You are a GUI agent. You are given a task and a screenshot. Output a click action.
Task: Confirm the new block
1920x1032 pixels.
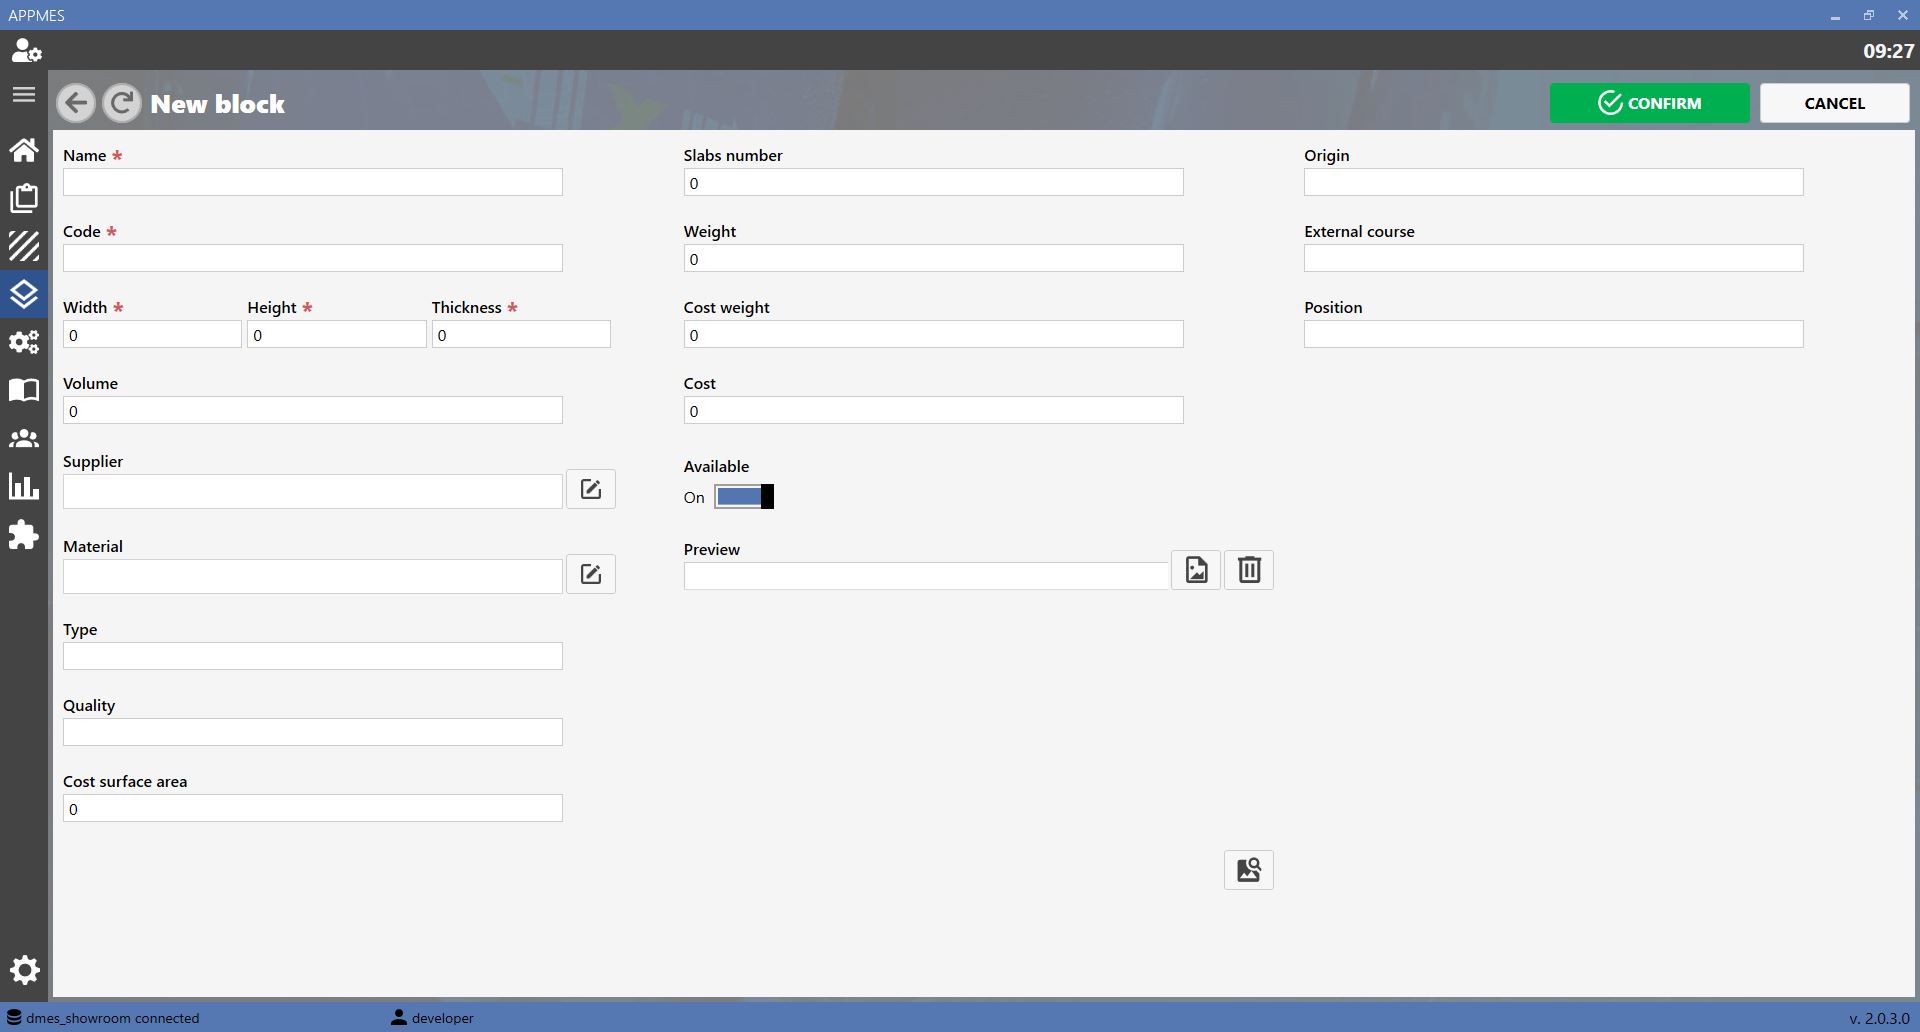point(1650,103)
